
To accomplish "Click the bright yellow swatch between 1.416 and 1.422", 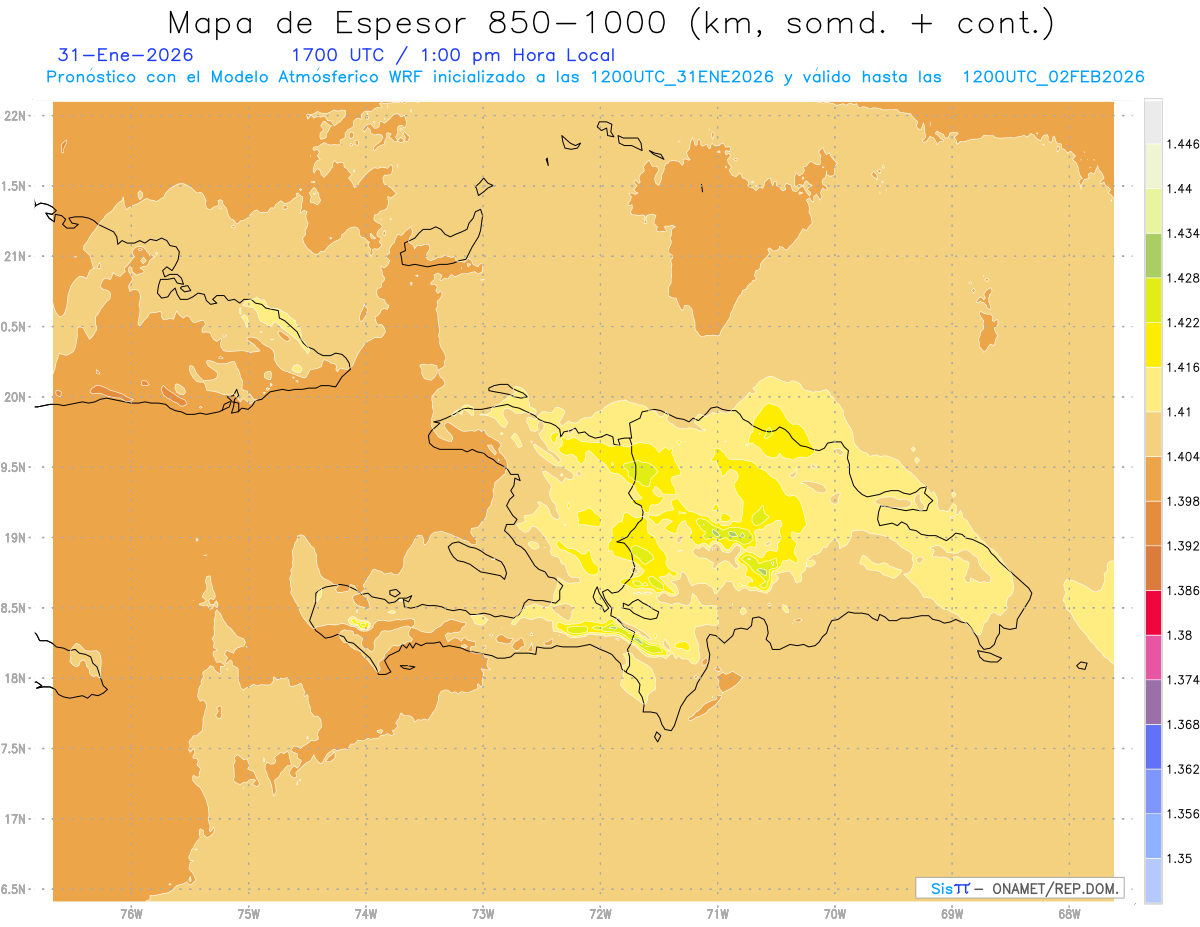I will coord(1153,344).
